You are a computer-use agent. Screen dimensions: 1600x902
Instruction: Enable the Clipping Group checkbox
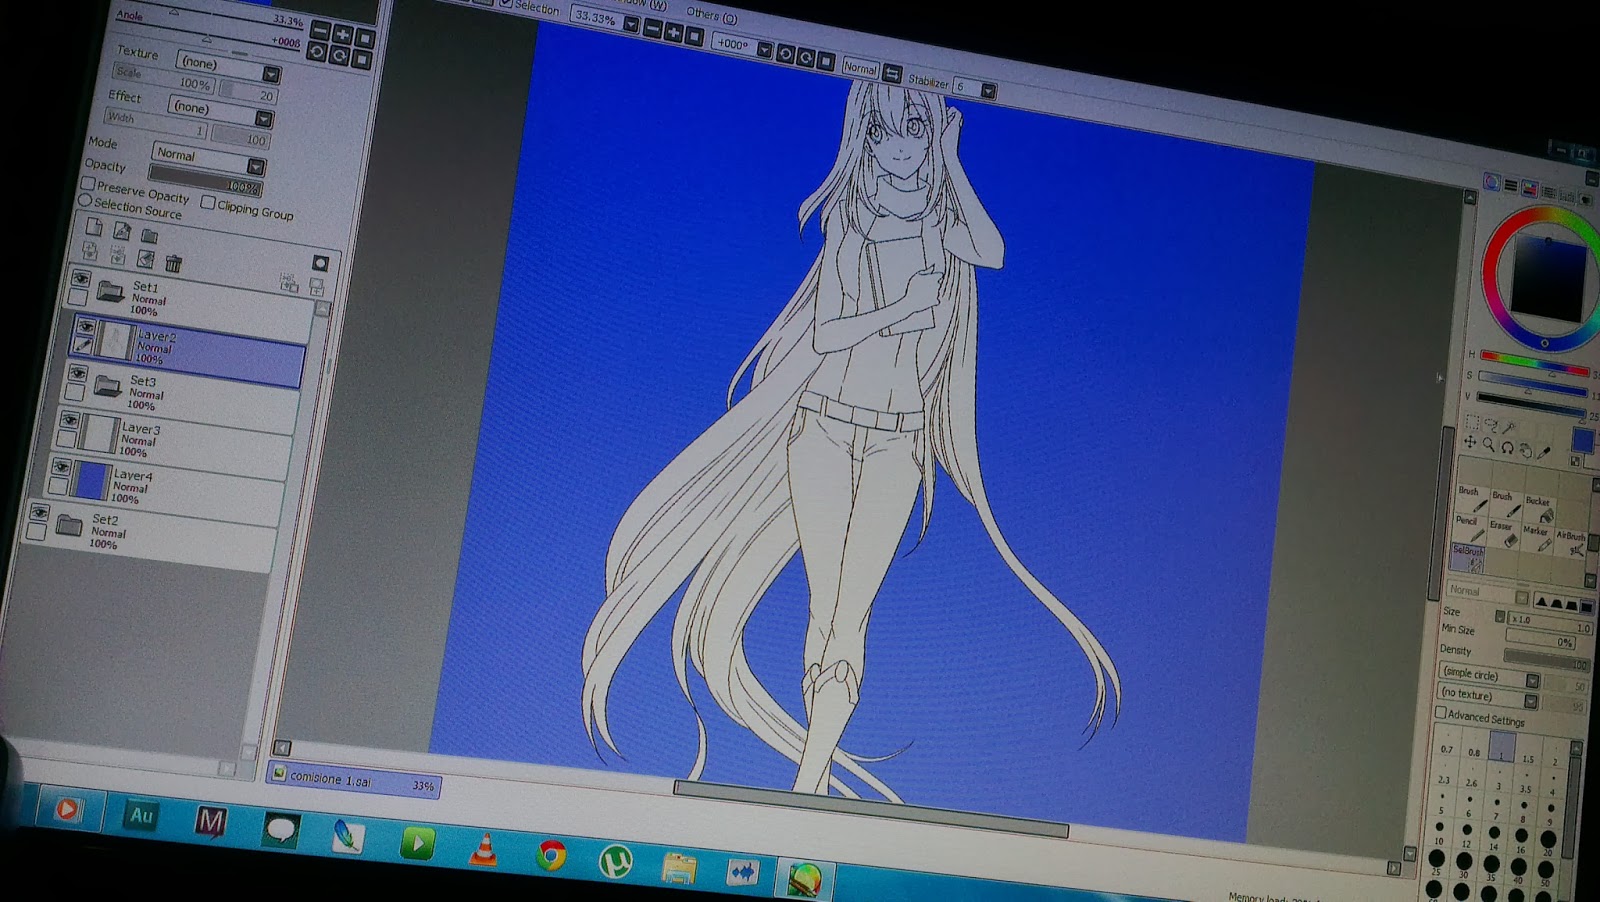(x=207, y=203)
